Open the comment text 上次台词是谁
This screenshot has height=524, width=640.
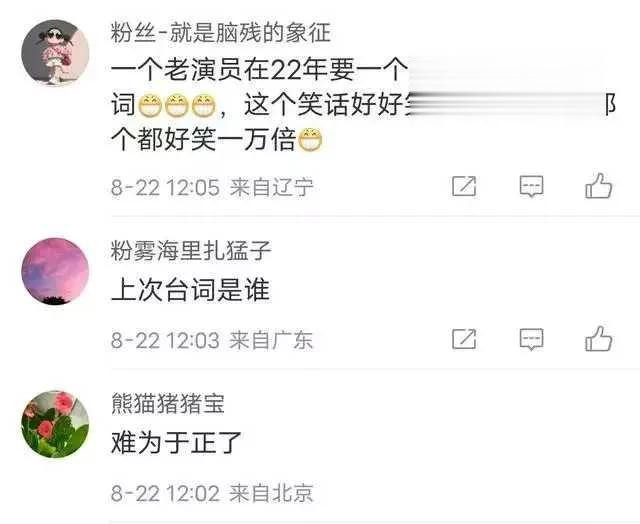190,290
